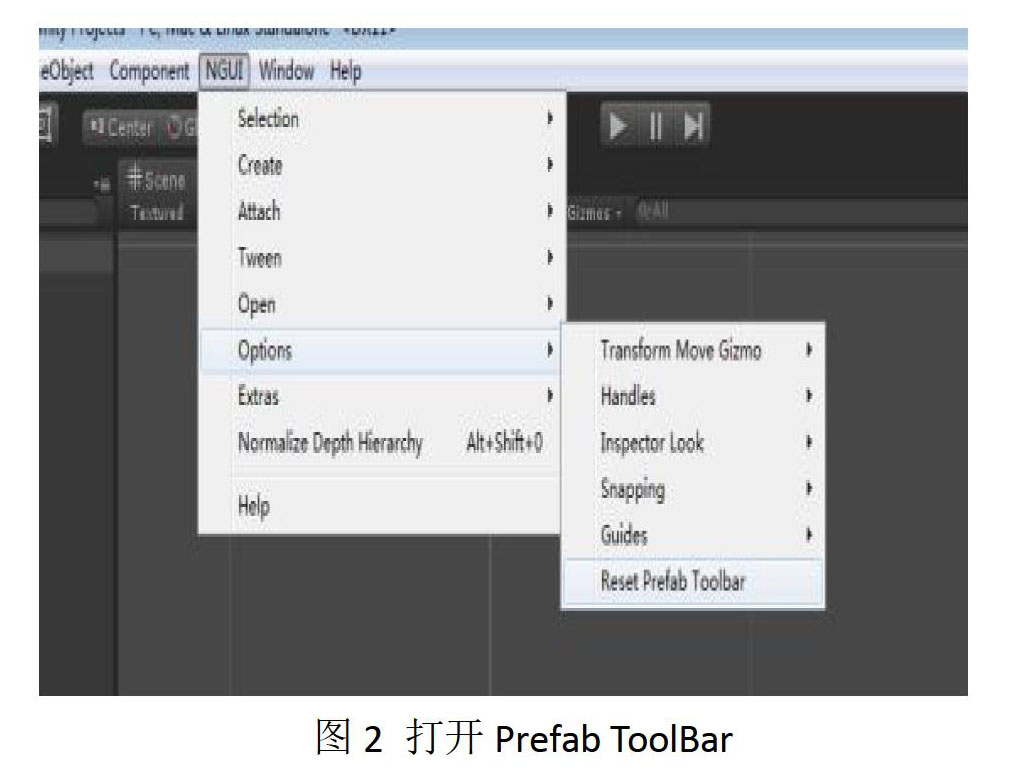Open the Attach submenu
1012x770 pixels.
382,211
